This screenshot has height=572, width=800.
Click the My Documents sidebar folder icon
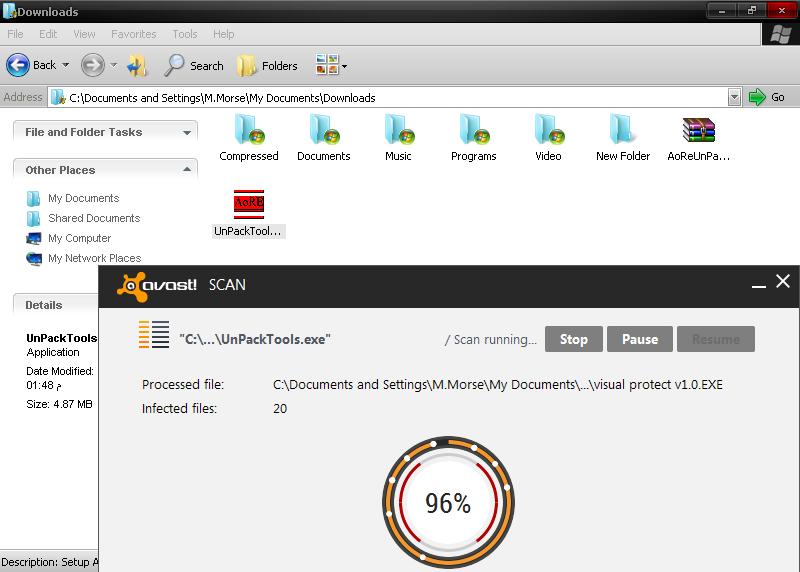[34, 198]
